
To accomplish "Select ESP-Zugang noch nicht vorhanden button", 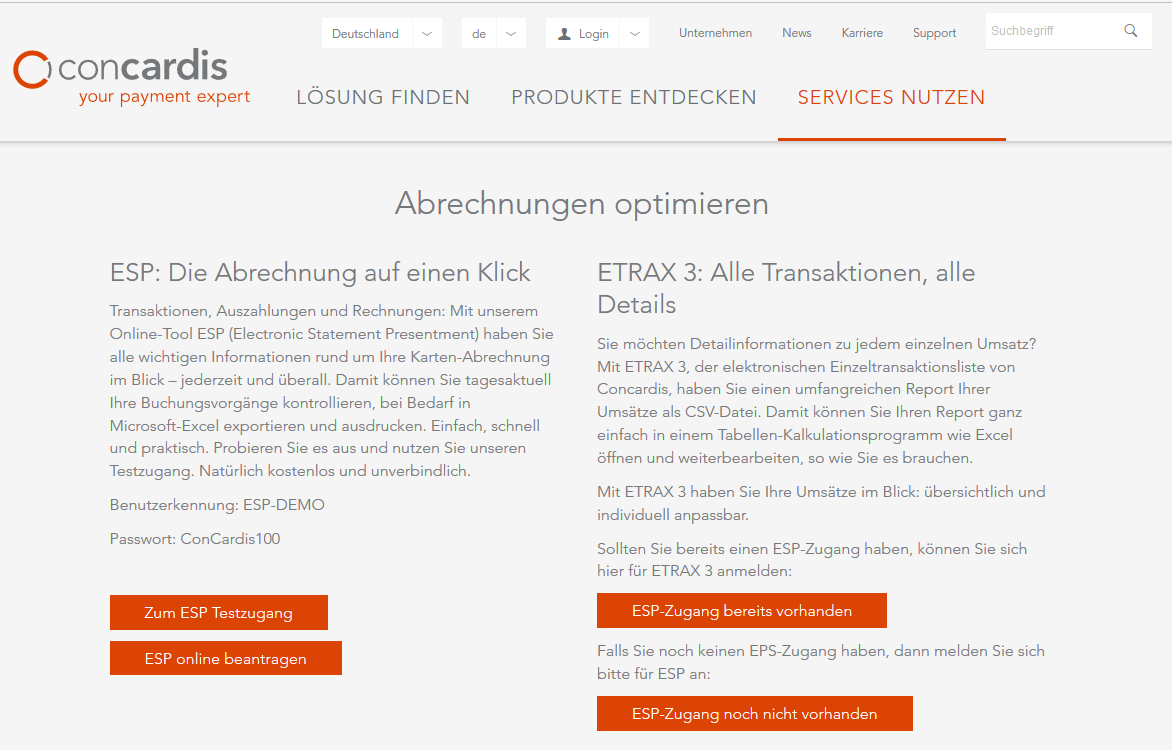I will tap(754, 714).
